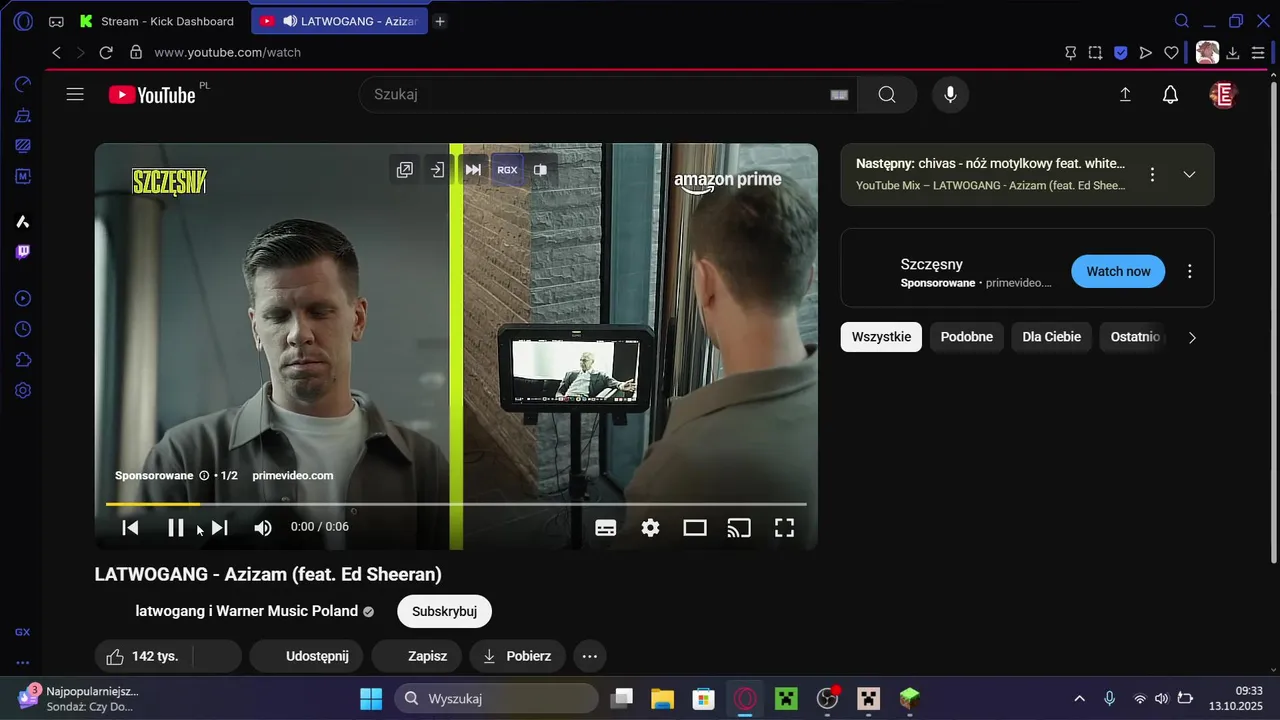
Task: Pop out video with detach icon
Action: coord(404,170)
